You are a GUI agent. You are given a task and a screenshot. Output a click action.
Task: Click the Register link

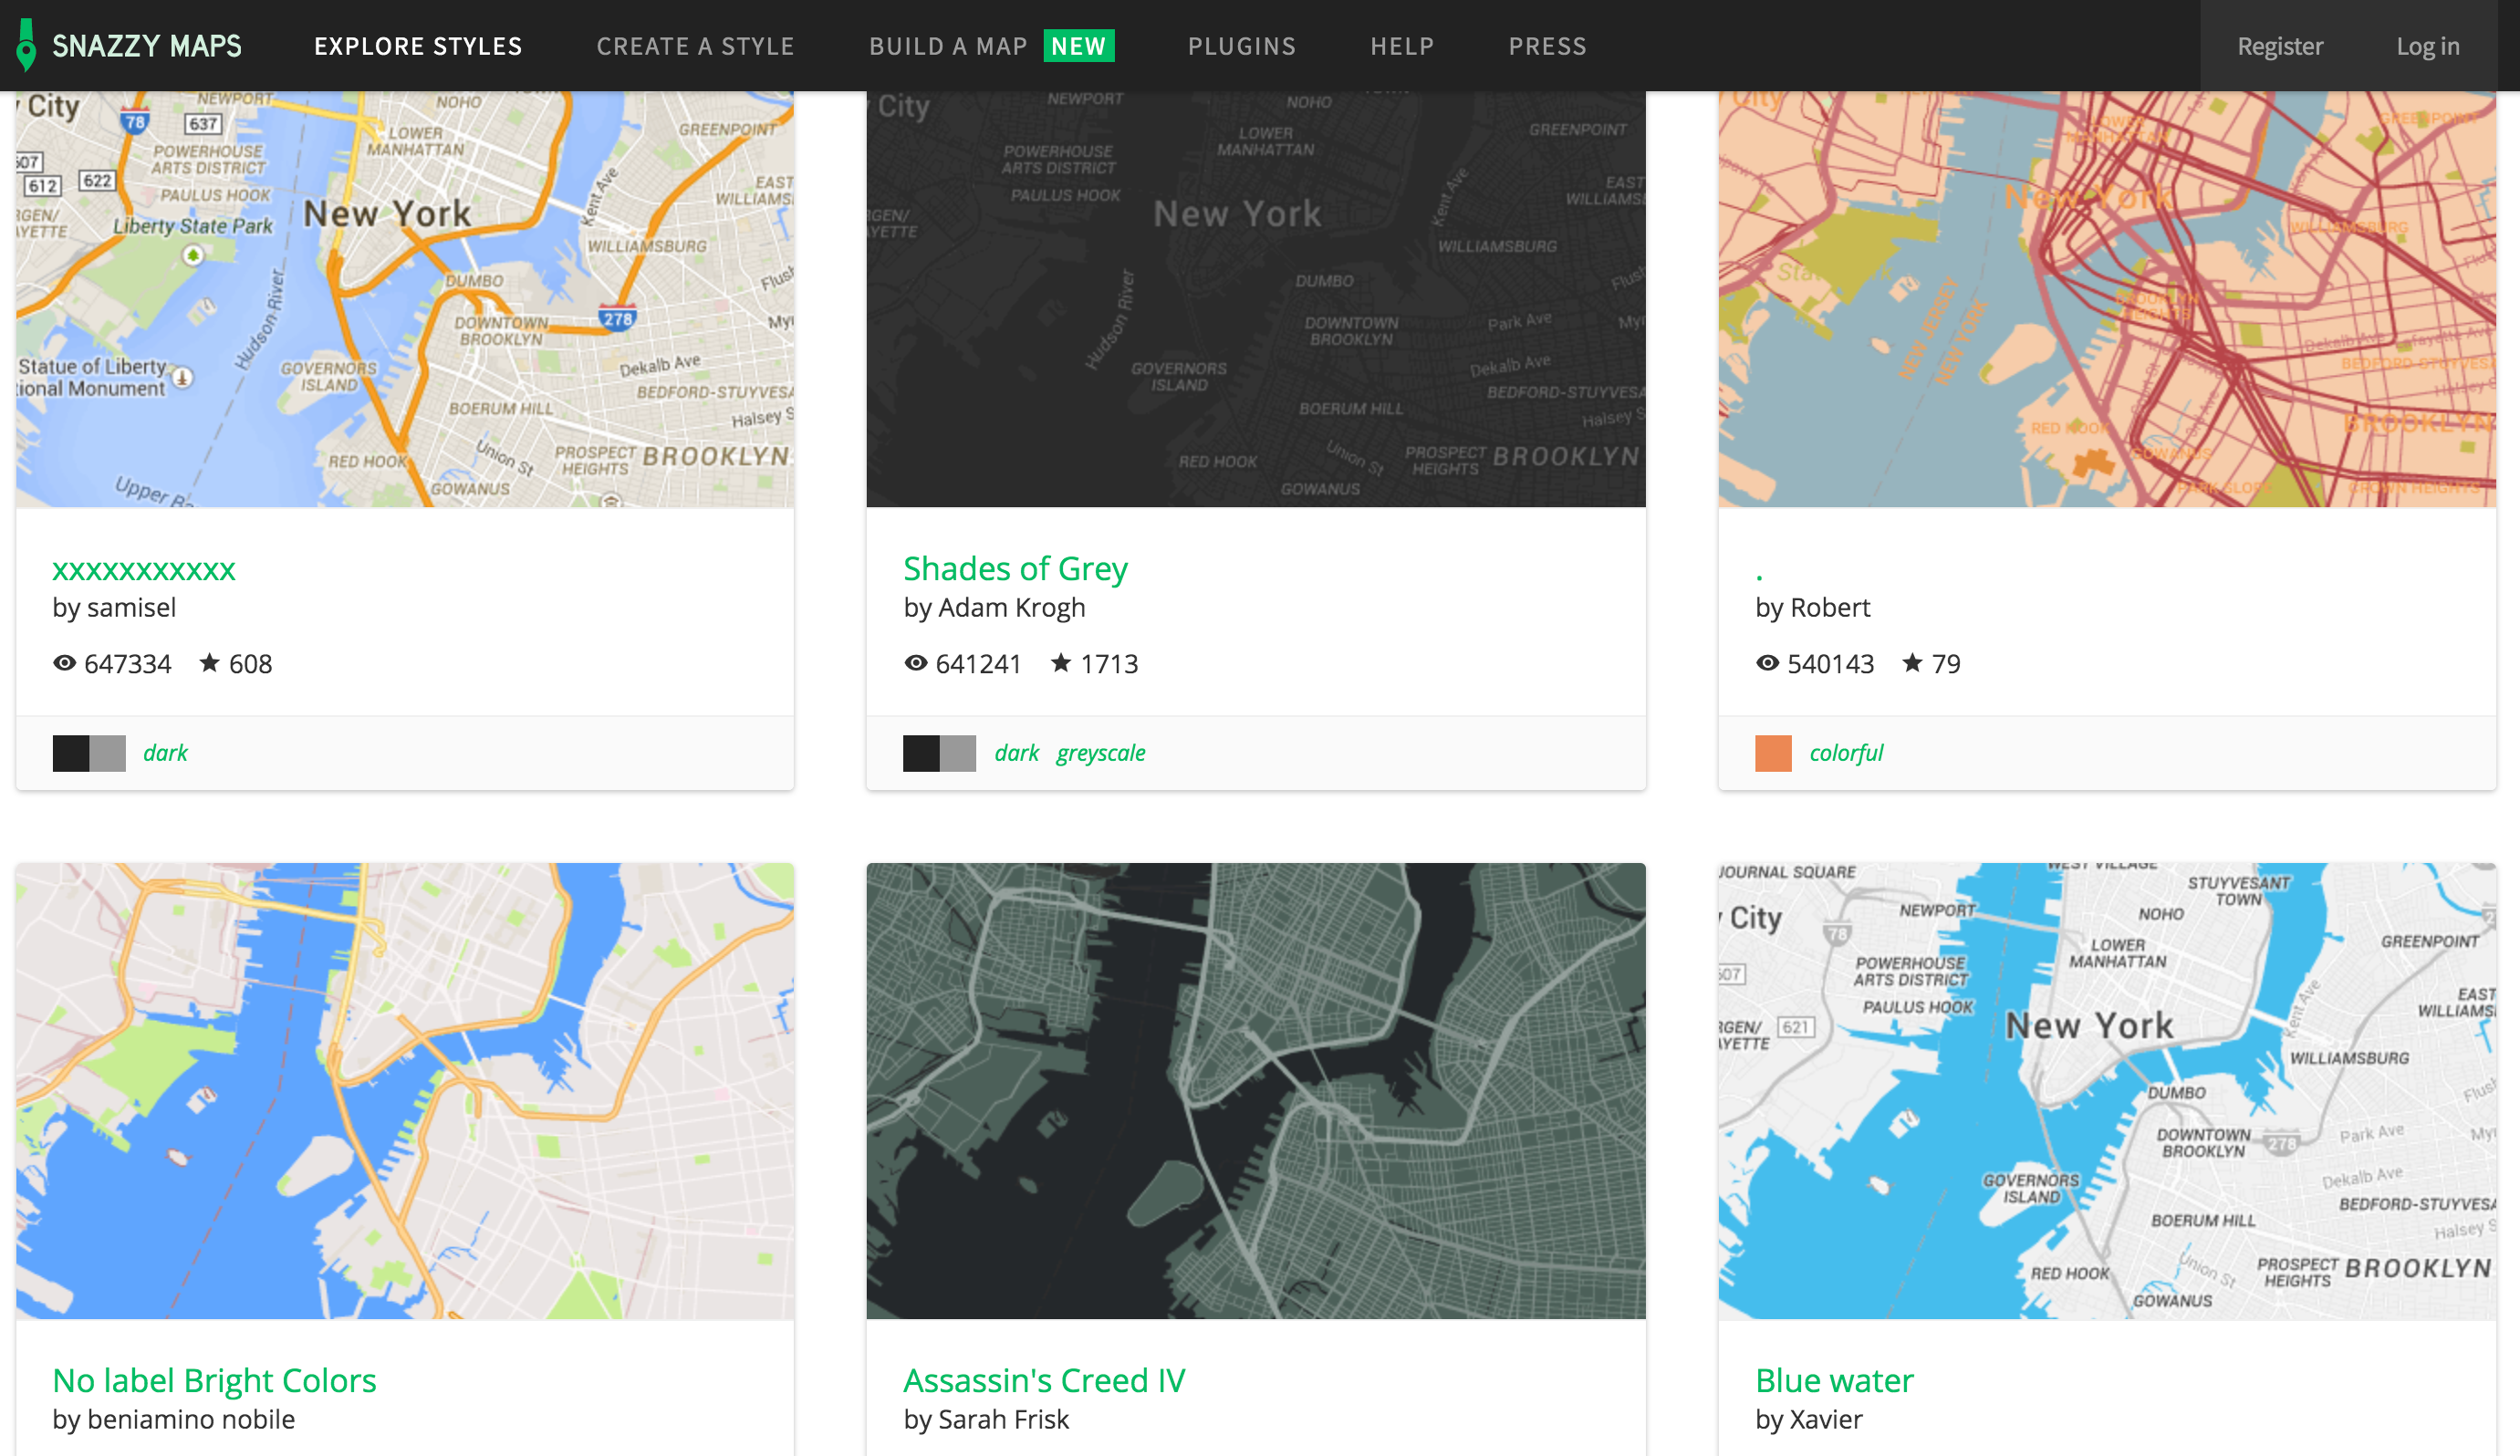tap(2280, 46)
